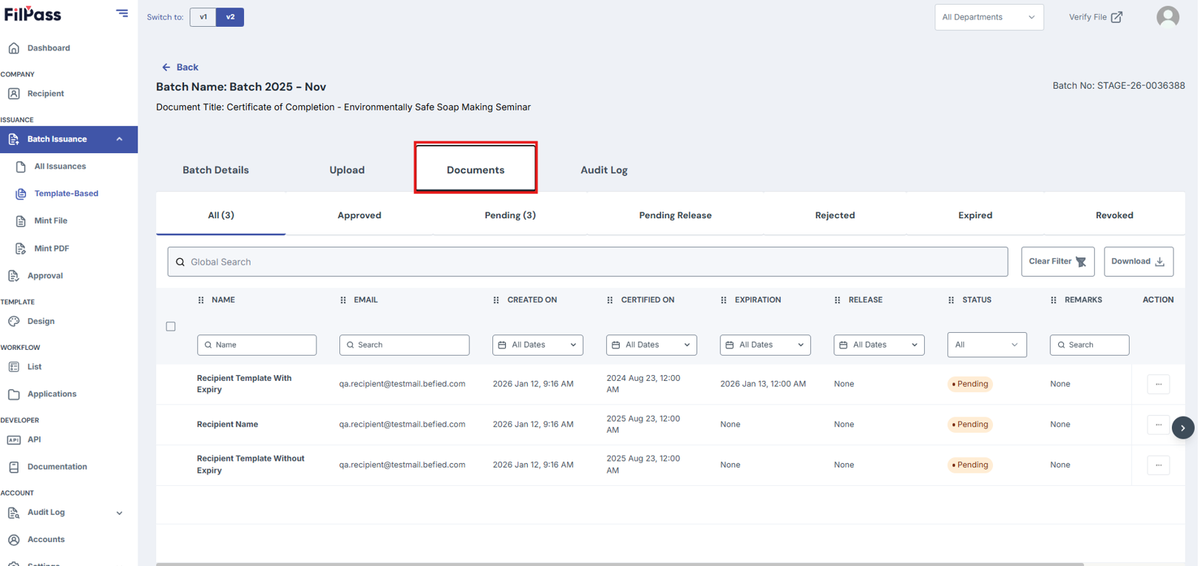Open Template-Based in sidebar
This screenshot has height=566, width=1200.
pyautogui.click(x=66, y=194)
